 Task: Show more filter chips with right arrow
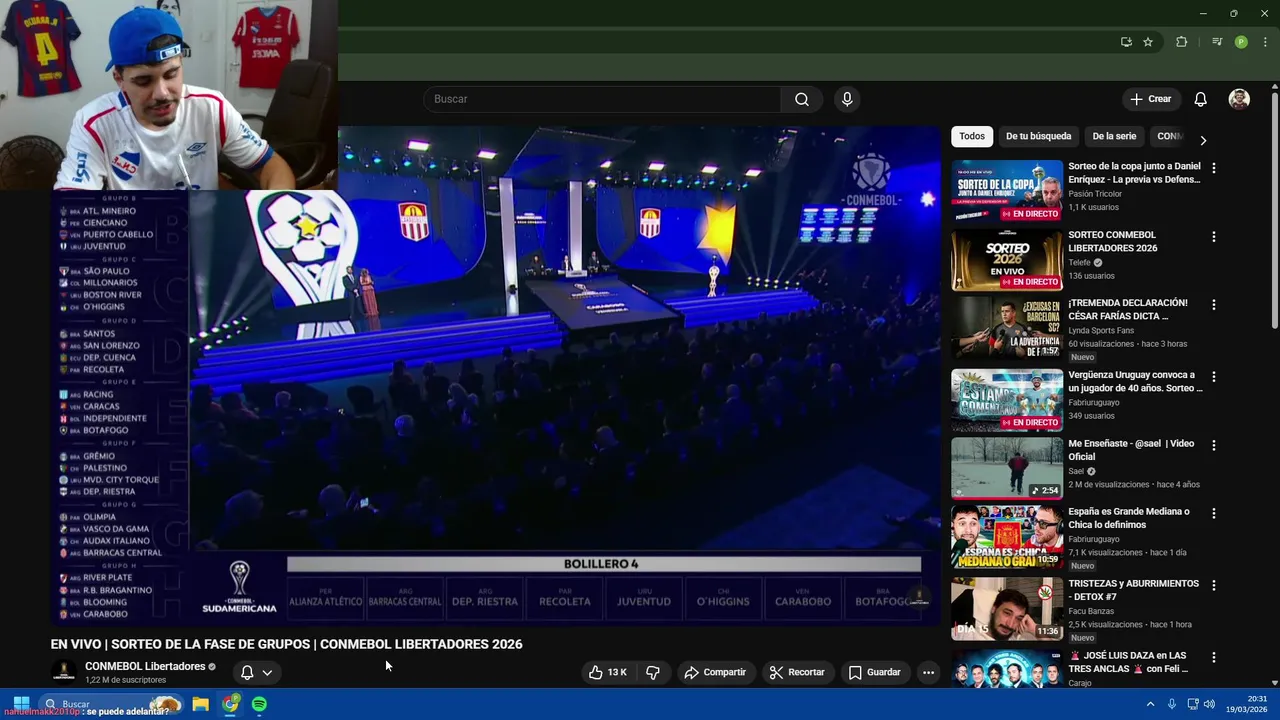[x=1203, y=140]
